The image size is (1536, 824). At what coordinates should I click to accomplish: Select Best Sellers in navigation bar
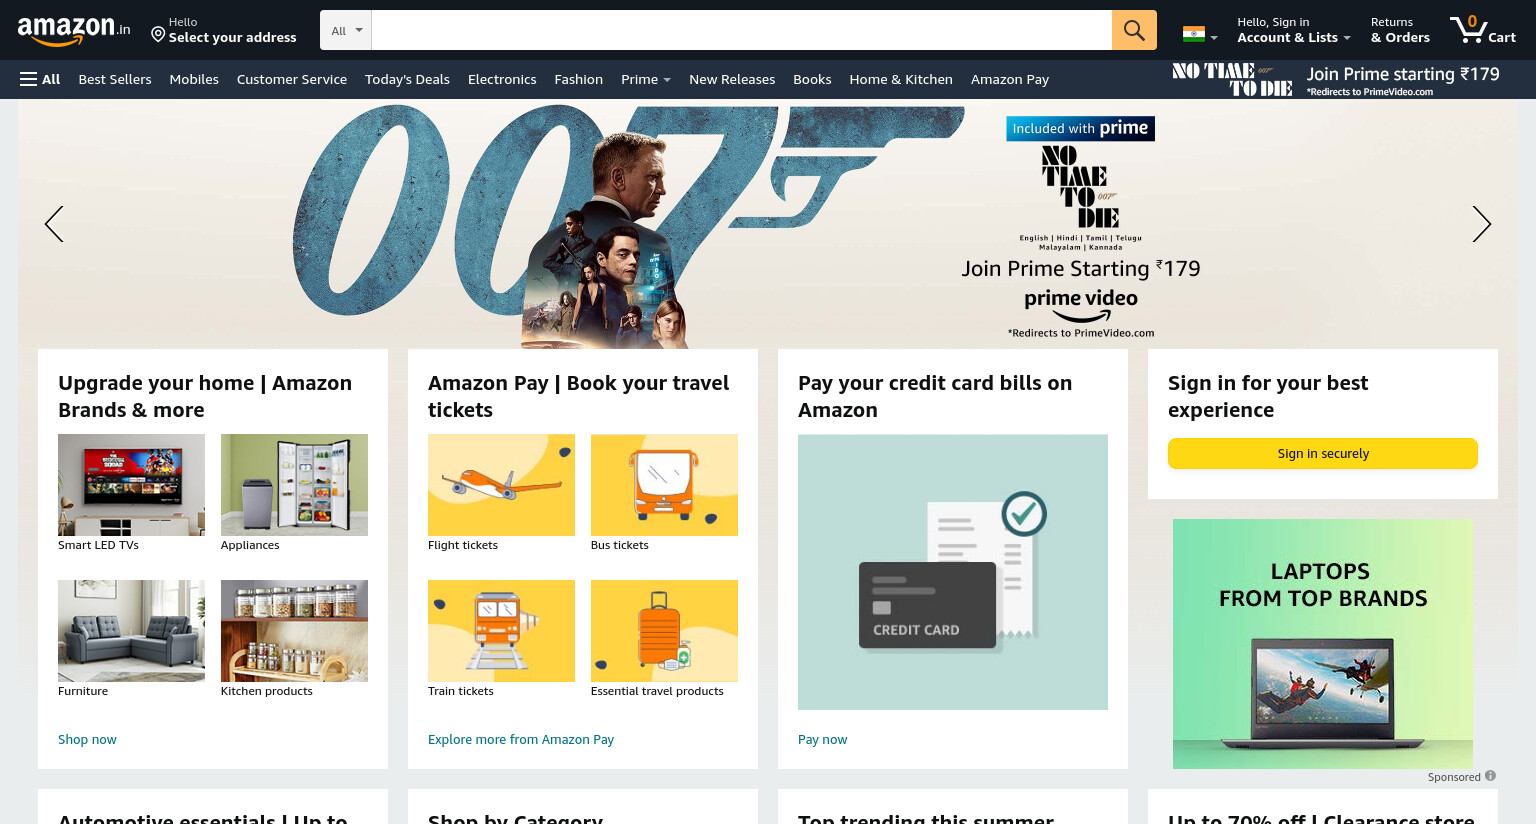[115, 79]
